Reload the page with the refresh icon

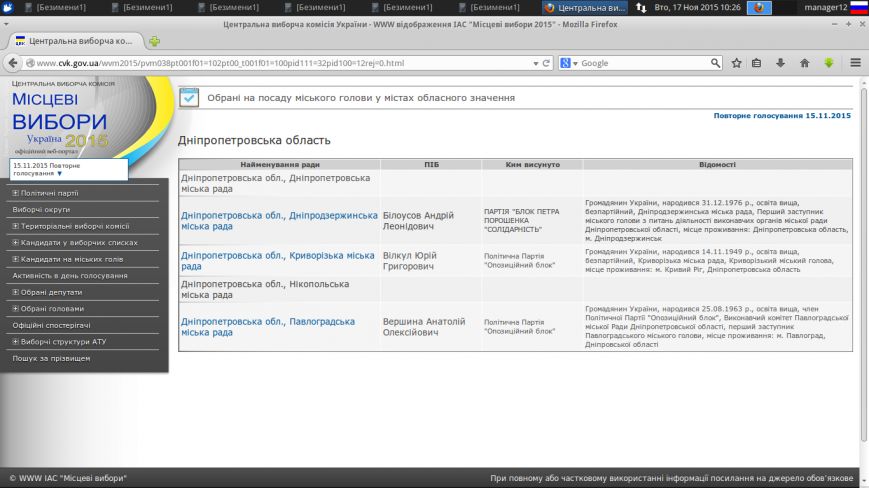coord(546,63)
